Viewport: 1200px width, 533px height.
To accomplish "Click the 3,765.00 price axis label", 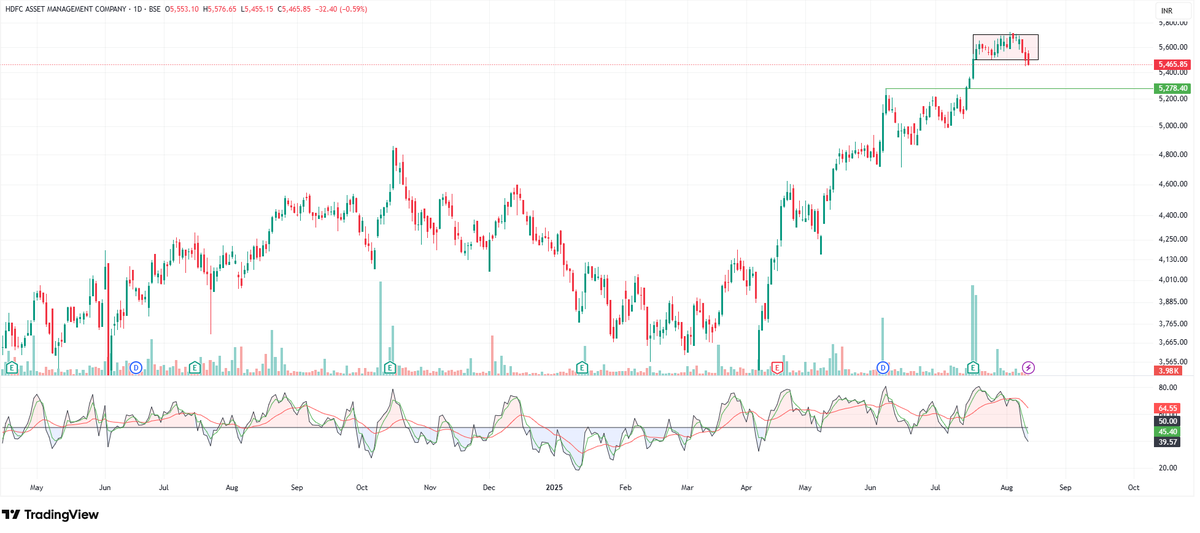I will tap(1173, 323).
